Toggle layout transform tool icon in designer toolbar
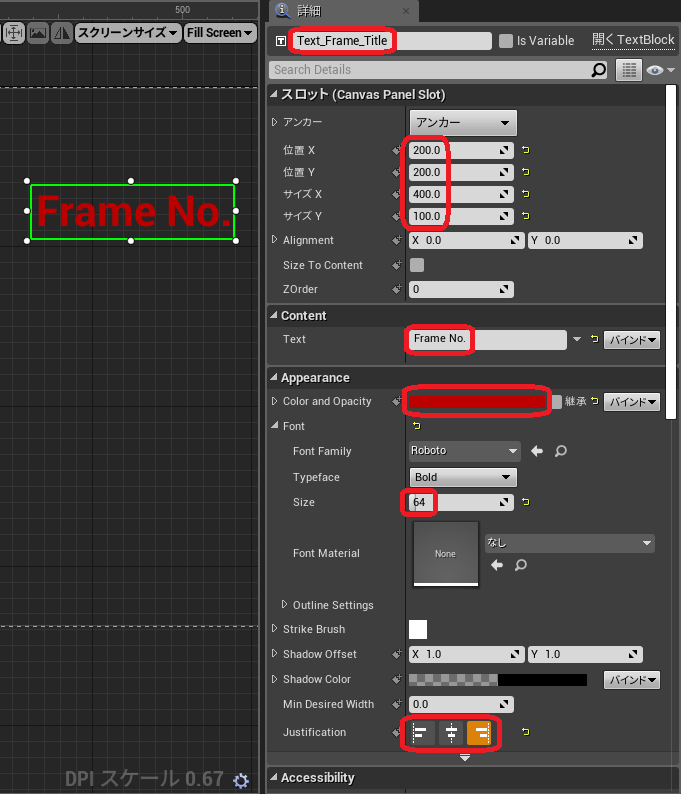 click(14, 33)
